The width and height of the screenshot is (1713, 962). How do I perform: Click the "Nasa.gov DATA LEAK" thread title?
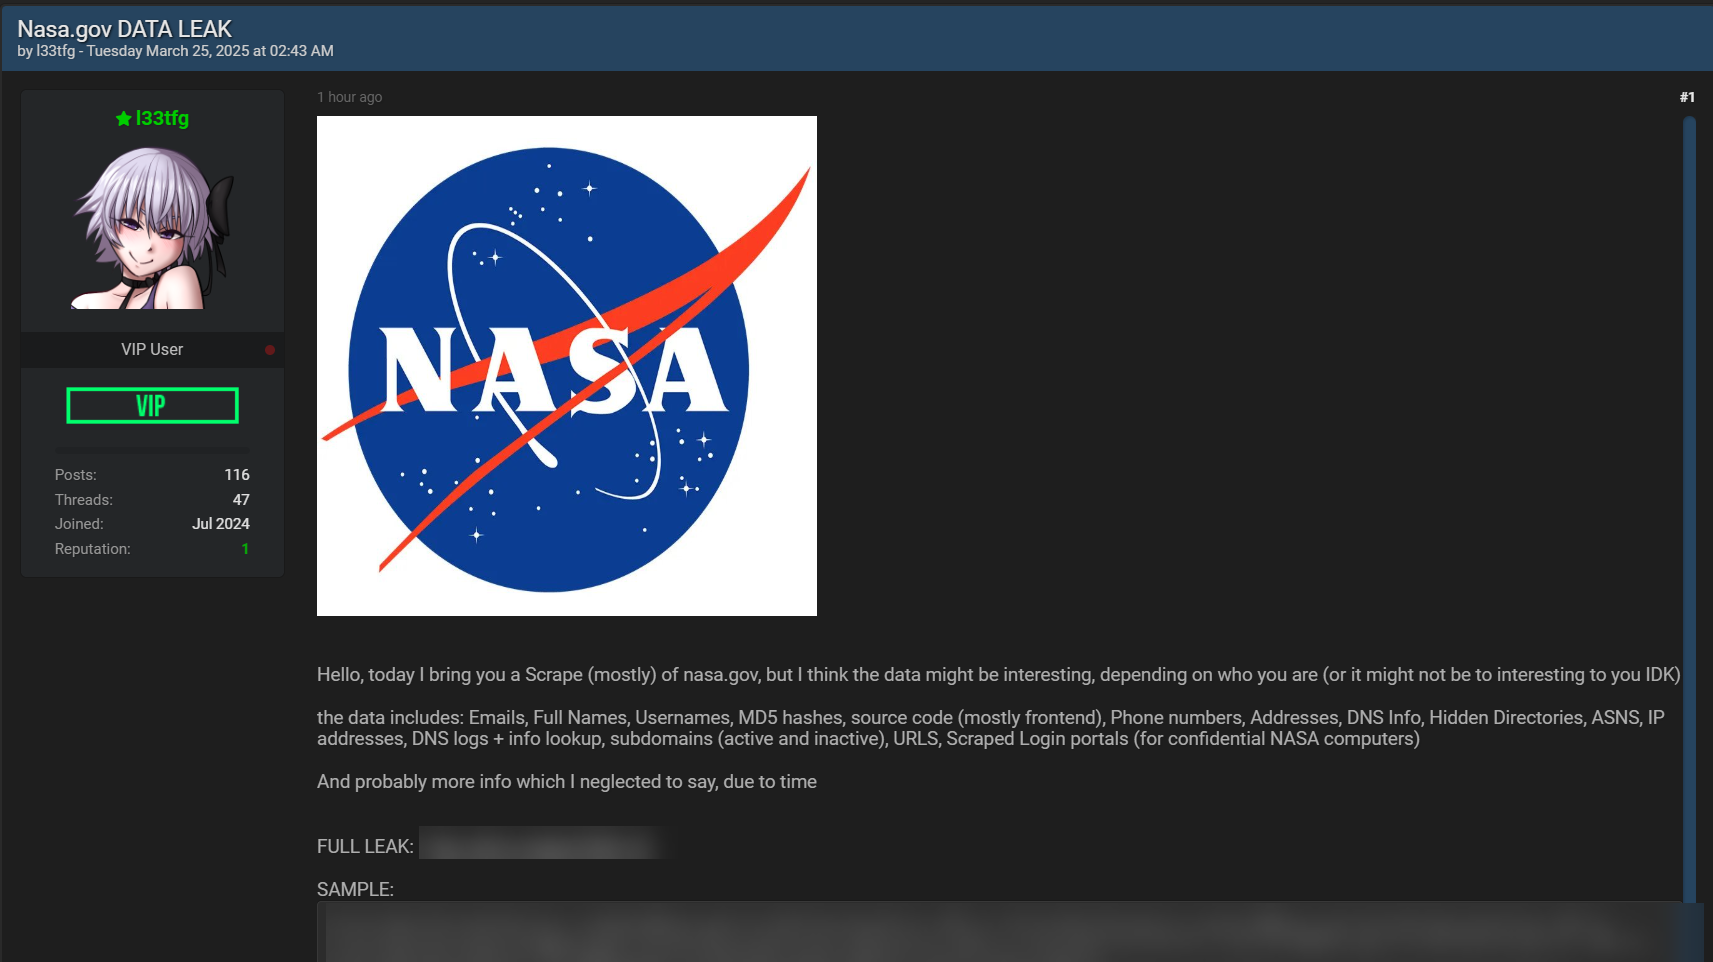(x=124, y=29)
